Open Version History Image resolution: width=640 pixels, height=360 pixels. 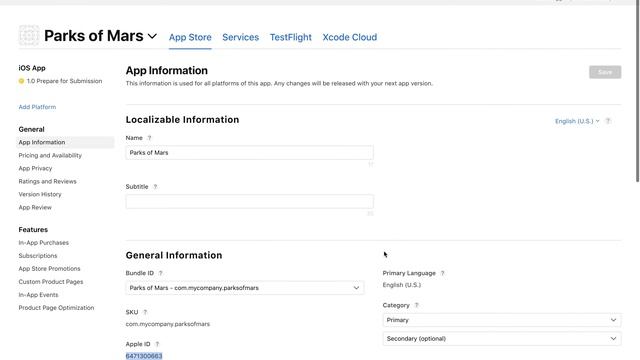[40, 194]
